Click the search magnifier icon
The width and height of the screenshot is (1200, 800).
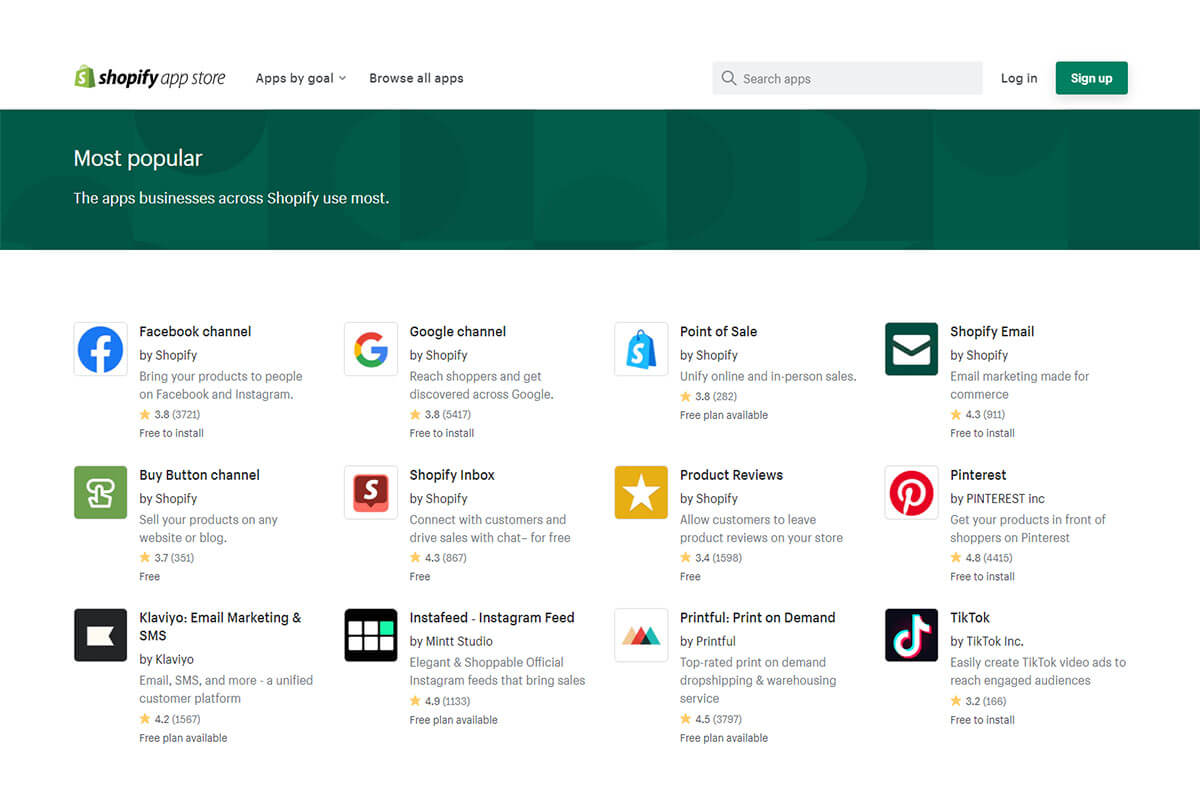click(x=729, y=78)
